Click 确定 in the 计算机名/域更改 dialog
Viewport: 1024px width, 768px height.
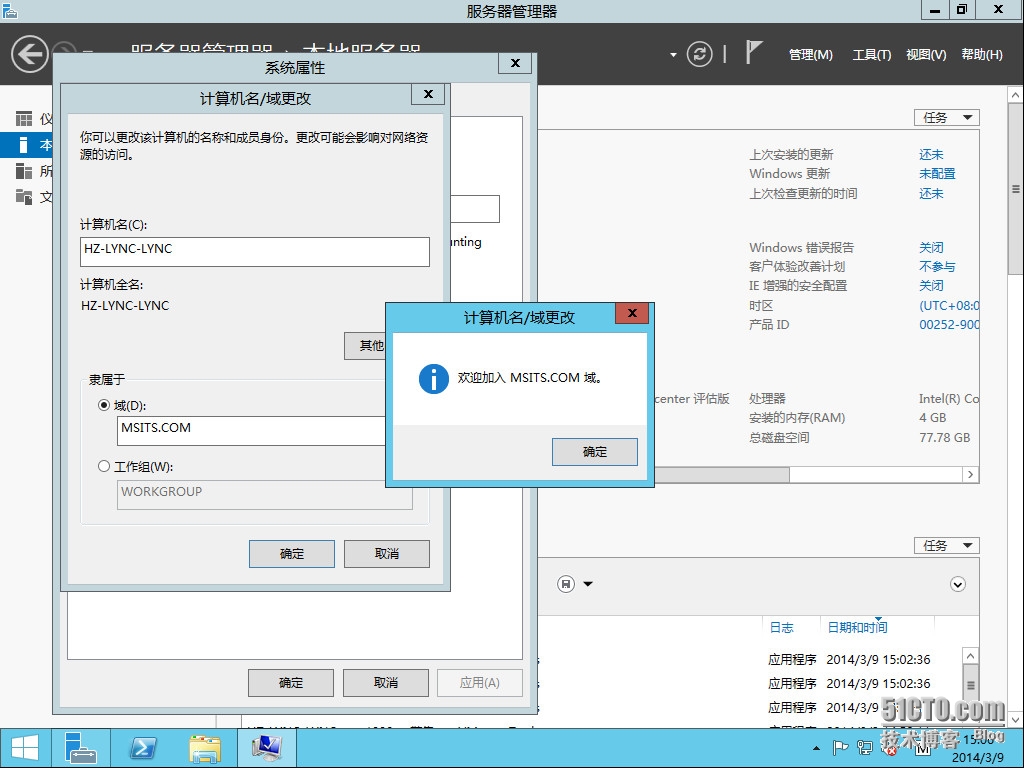[x=291, y=554]
